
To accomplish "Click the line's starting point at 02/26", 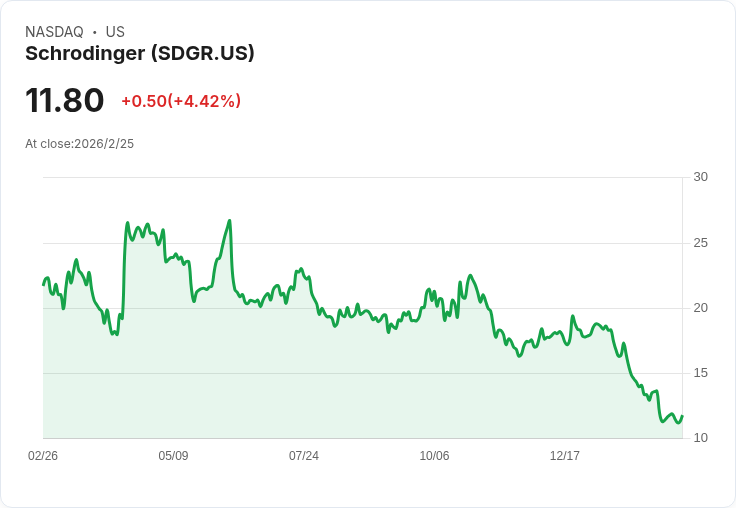I will (x=44, y=285).
